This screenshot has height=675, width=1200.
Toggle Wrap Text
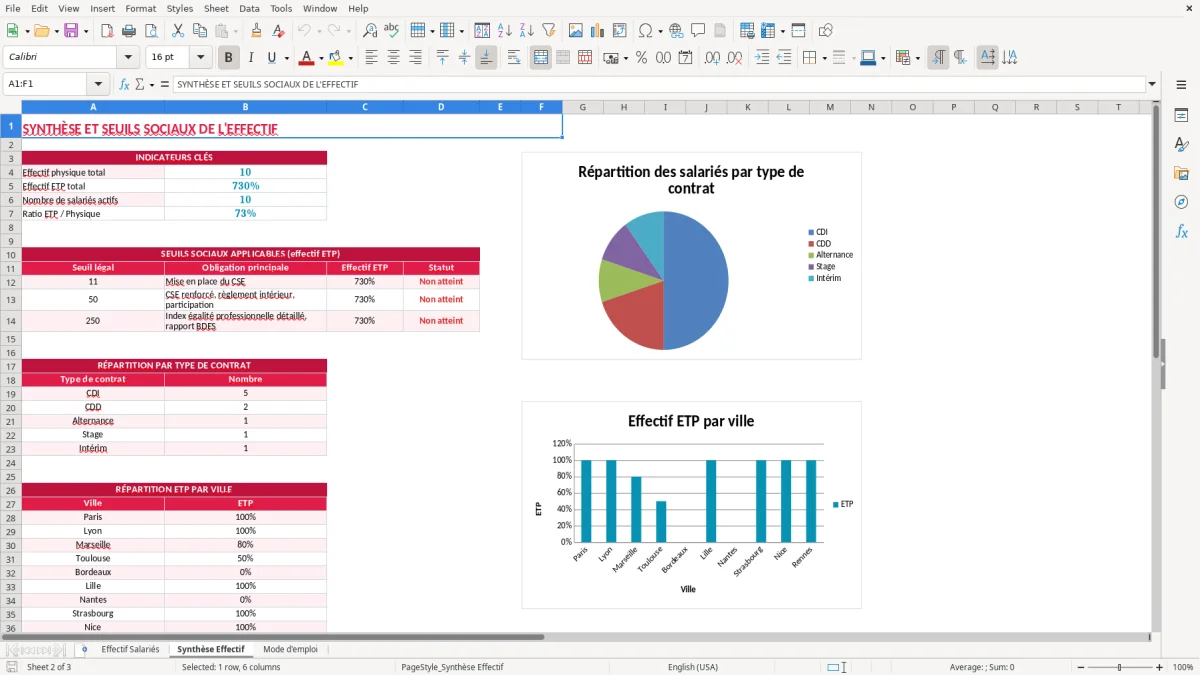pyautogui.click(x=514, y=58)
